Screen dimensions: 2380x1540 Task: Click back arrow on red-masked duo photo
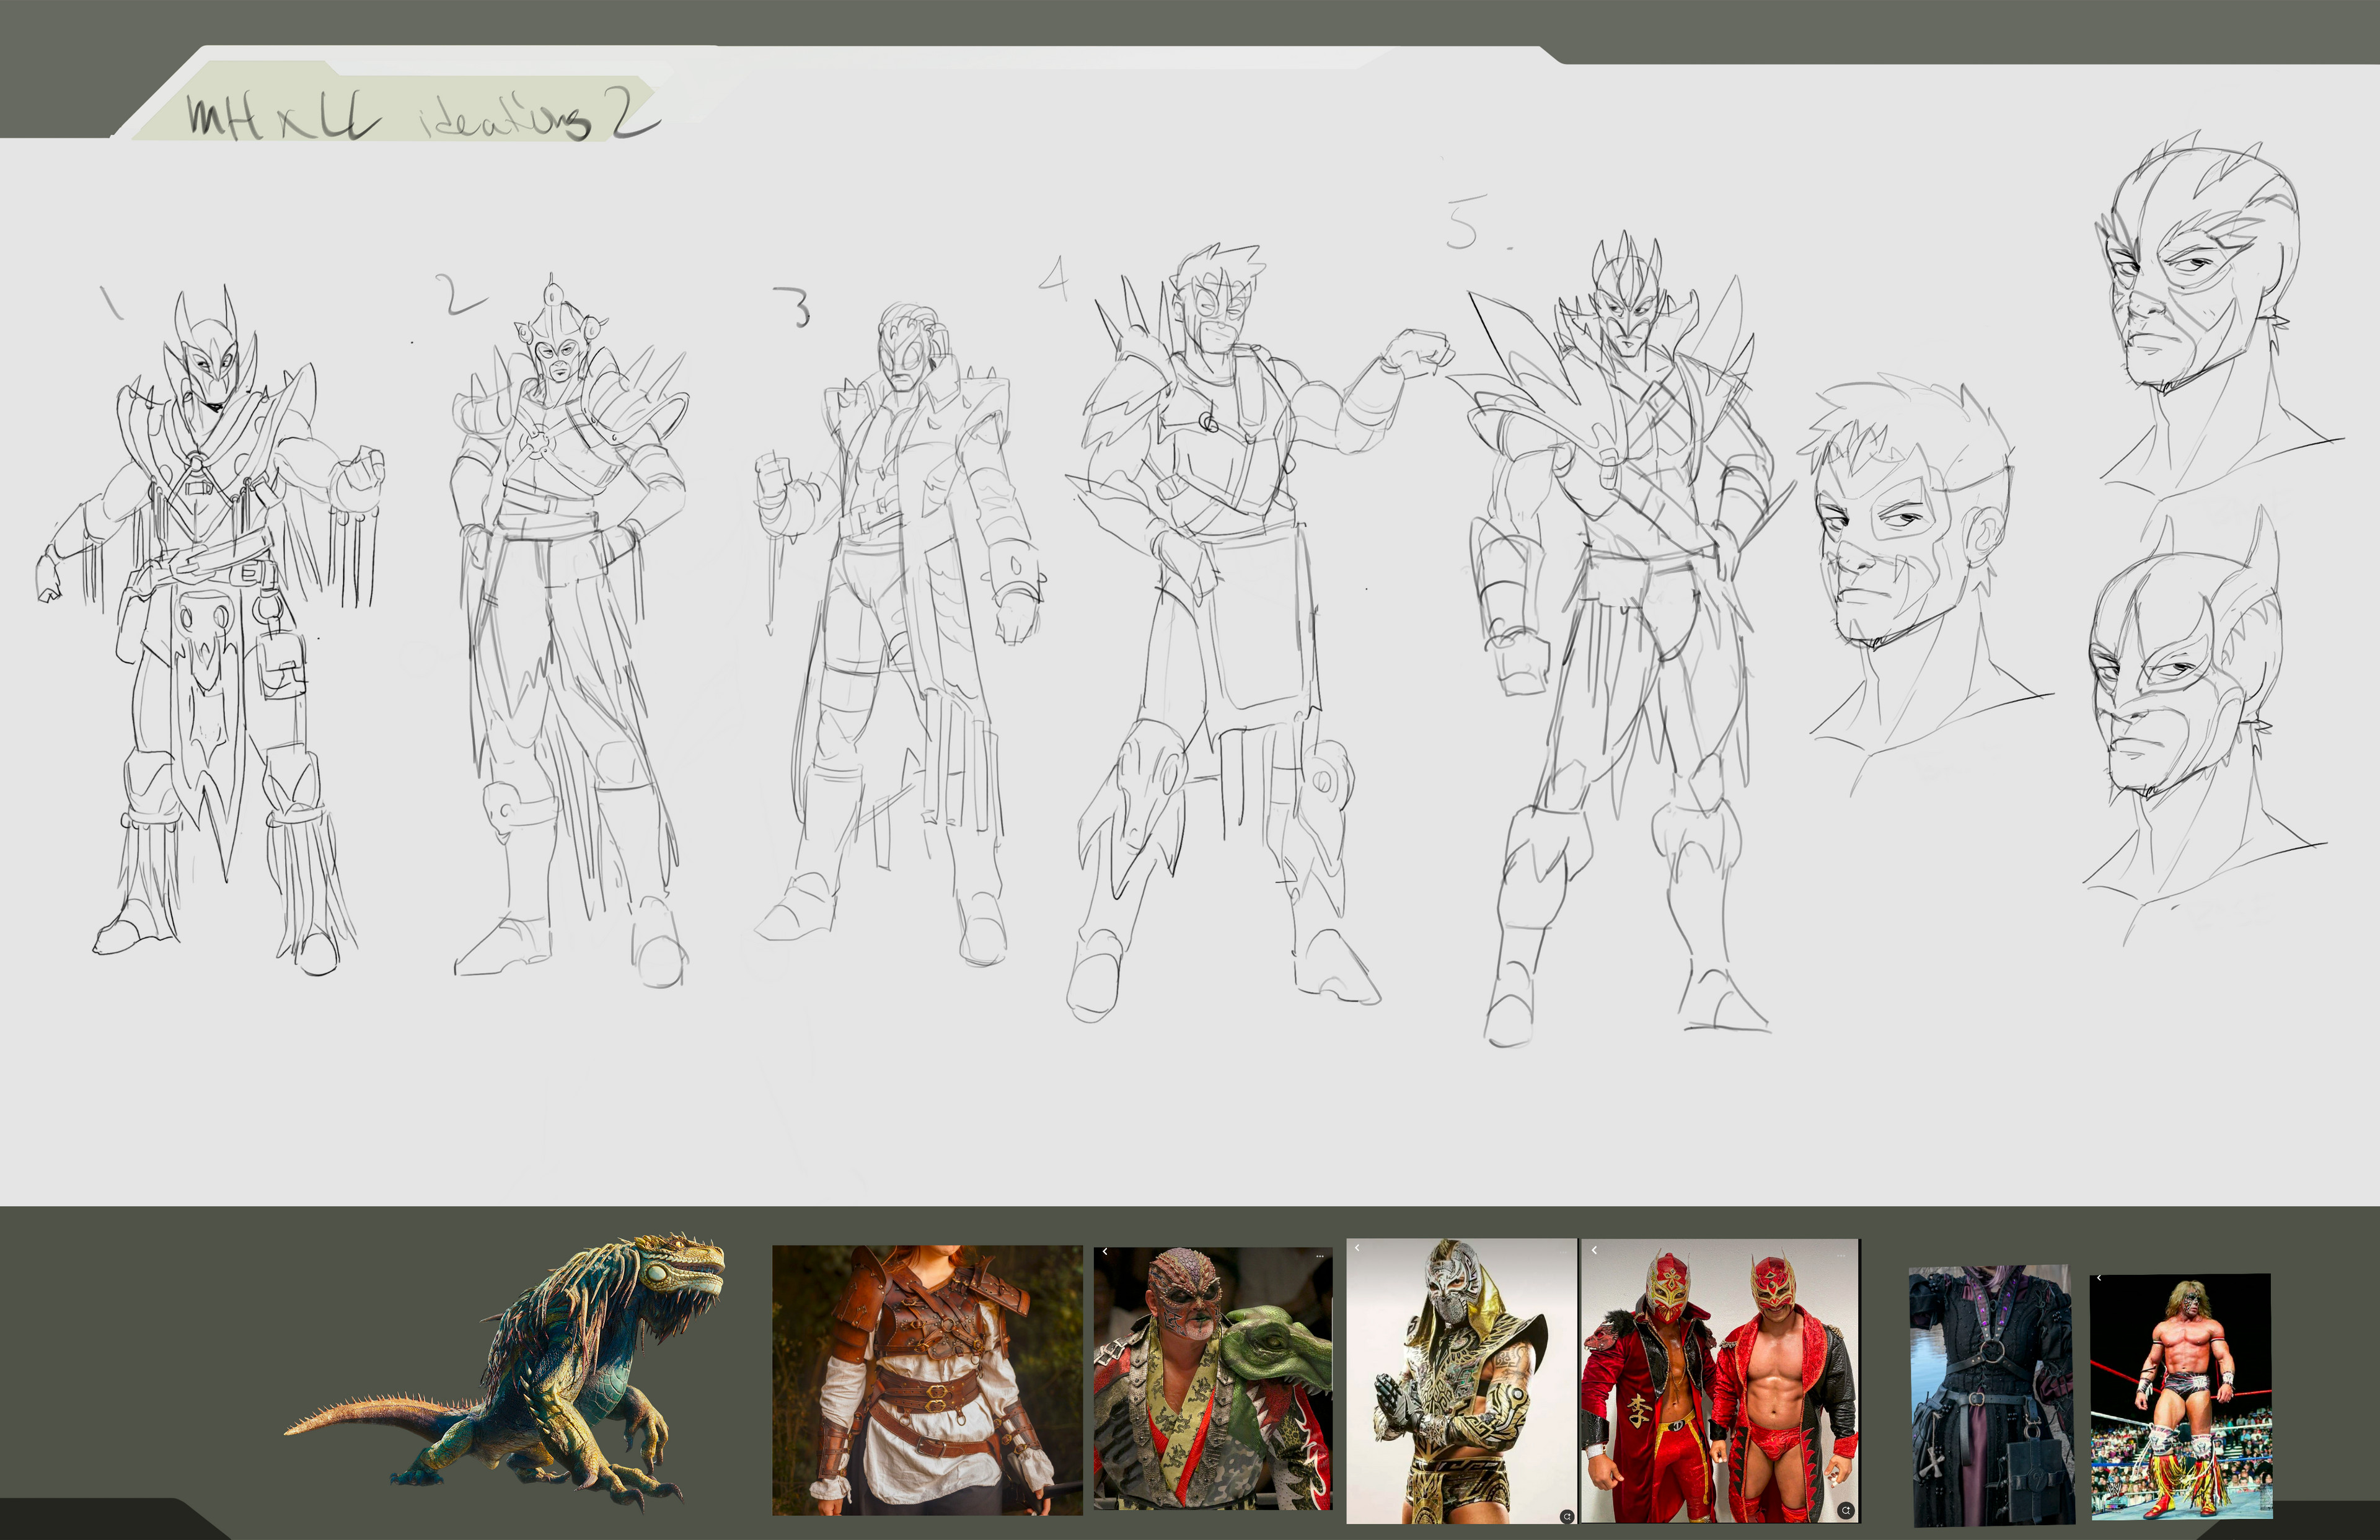point(1593,1250)
